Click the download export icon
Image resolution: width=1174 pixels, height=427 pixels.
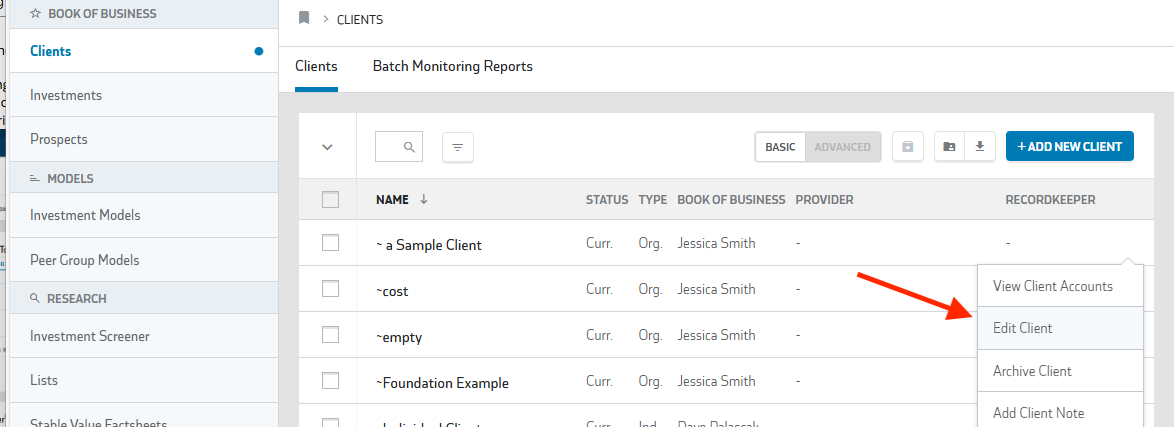[x=980, y=147]
